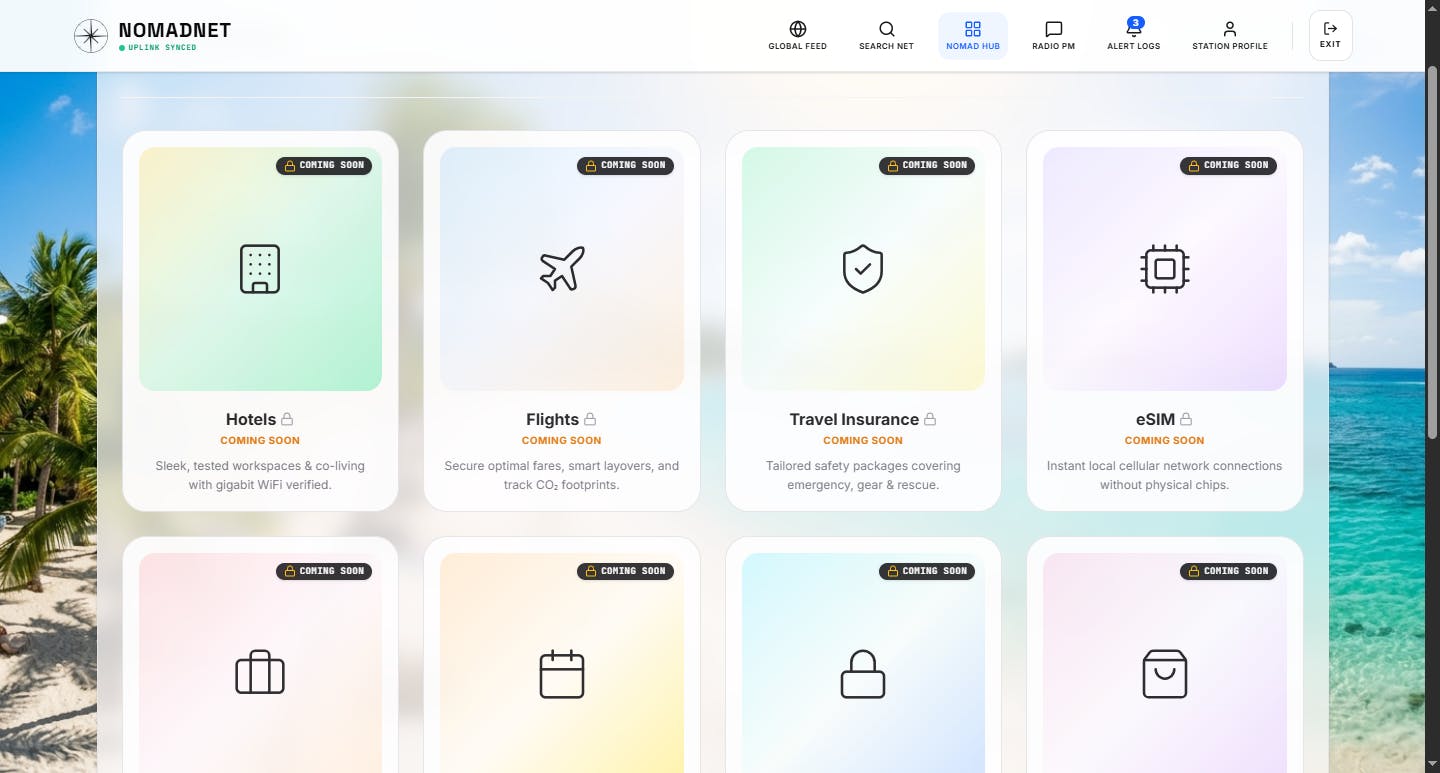The image size is (1440, 773).
Task: Click the Flights description about optimal fares
Action: click(562, 475)
